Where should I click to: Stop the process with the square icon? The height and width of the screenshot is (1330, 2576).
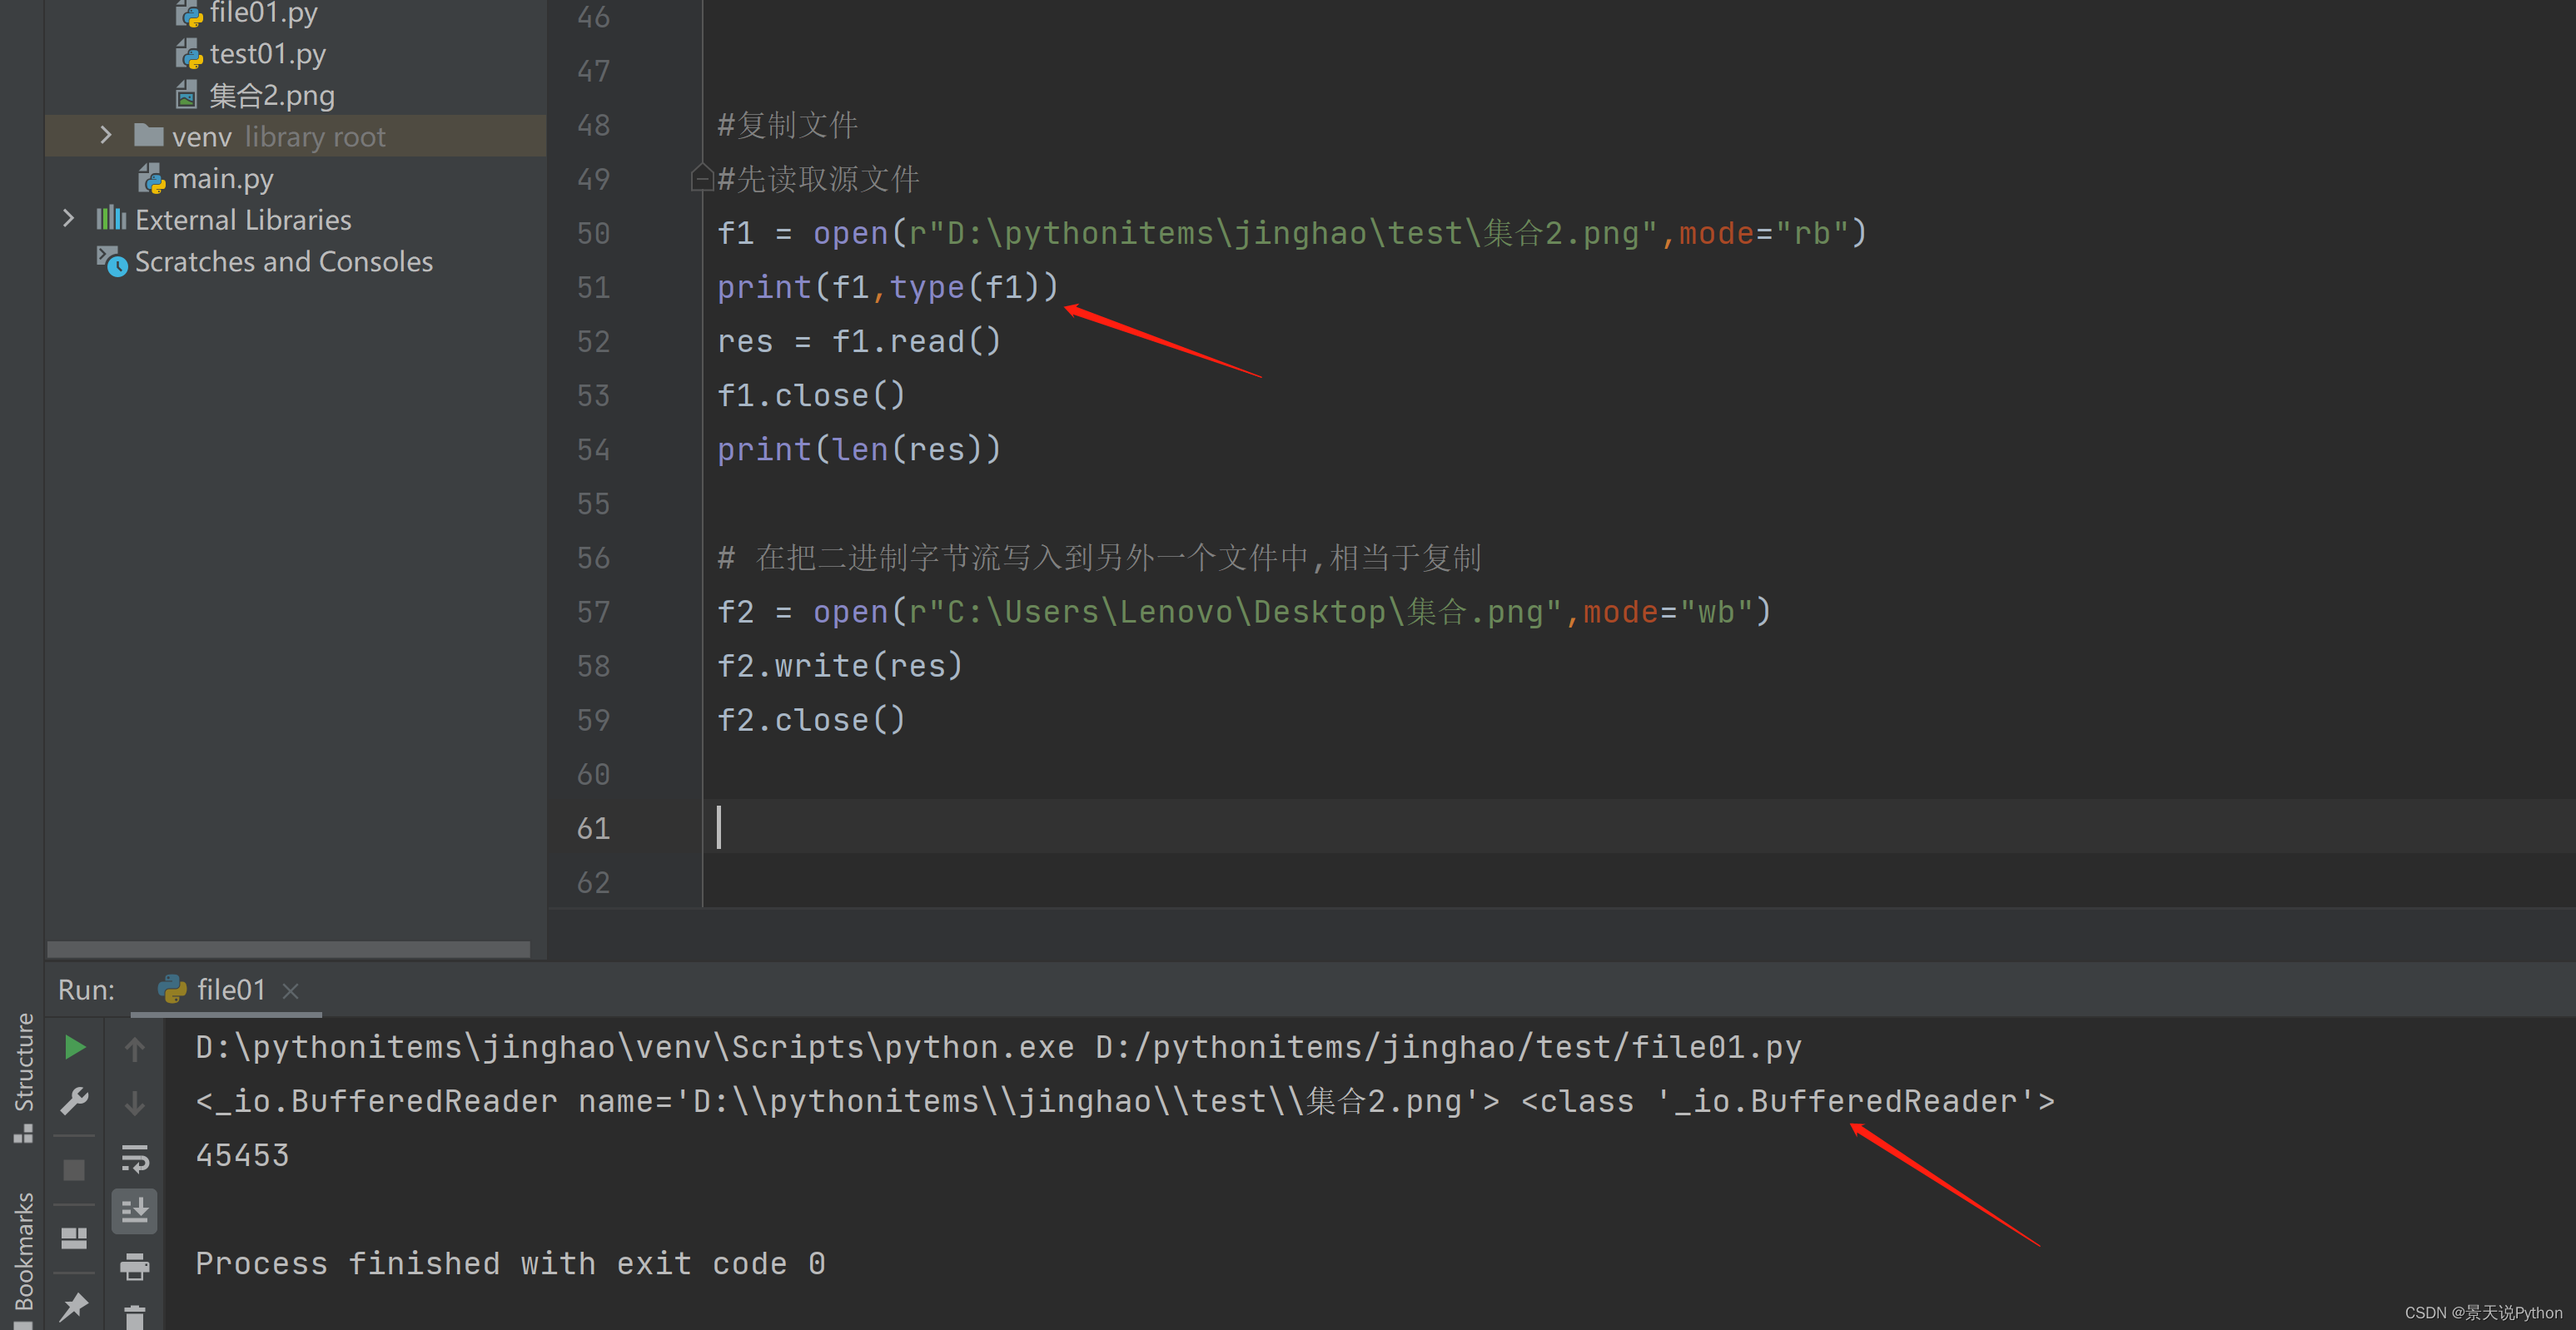coord(74,1169)
